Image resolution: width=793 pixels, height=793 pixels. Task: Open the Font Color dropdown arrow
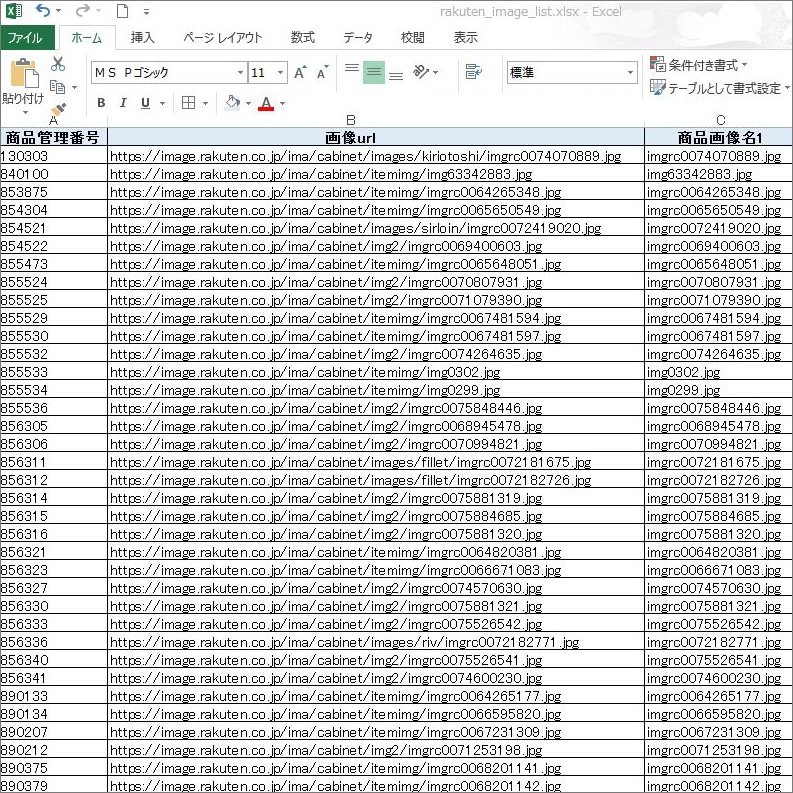282,103
